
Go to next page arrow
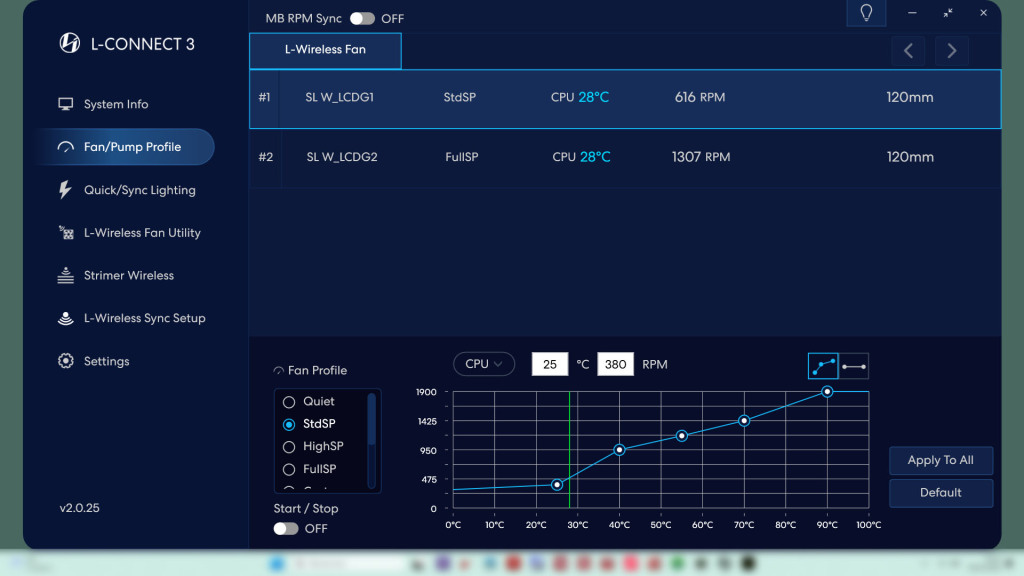pos(951,51)
